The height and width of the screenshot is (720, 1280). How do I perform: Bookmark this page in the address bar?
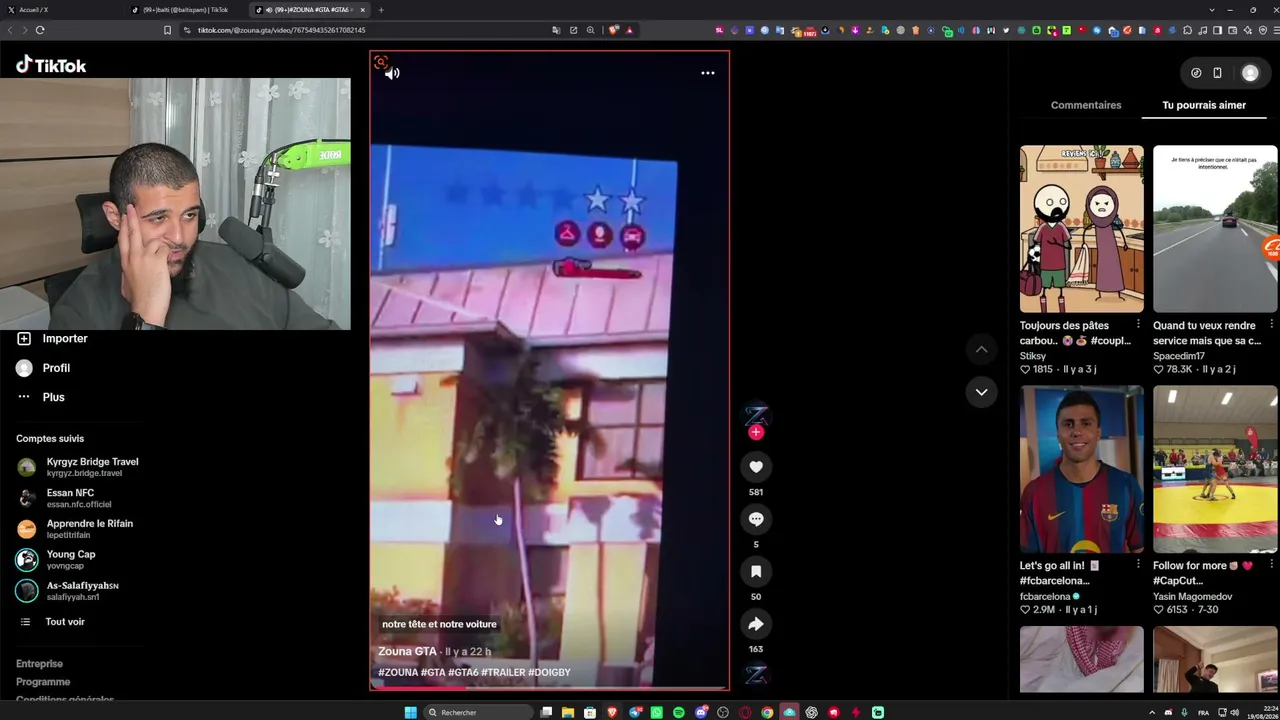167,30
